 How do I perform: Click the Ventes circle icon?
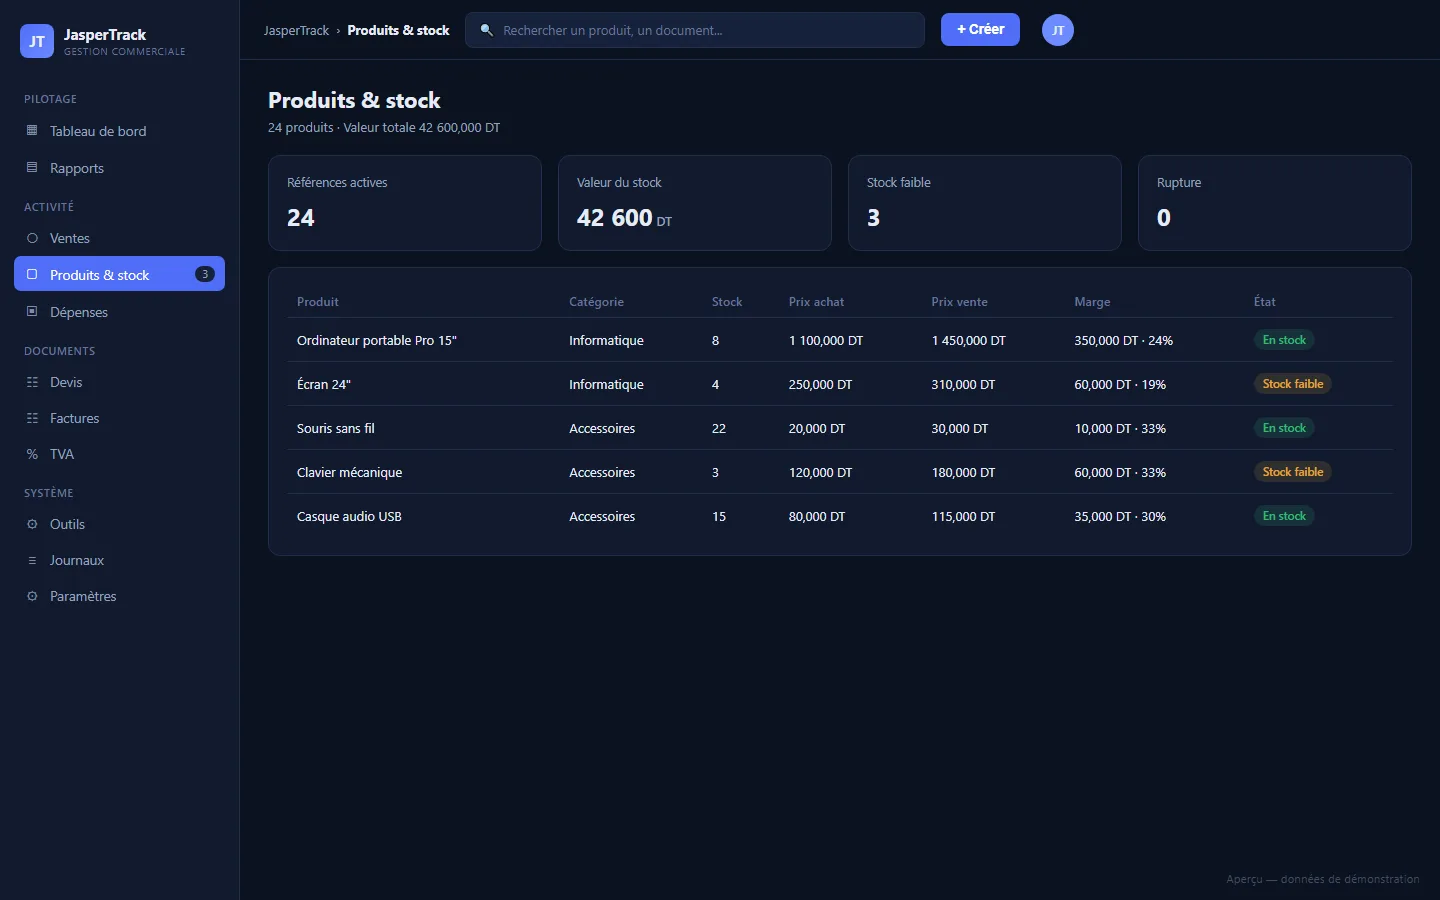32,238
